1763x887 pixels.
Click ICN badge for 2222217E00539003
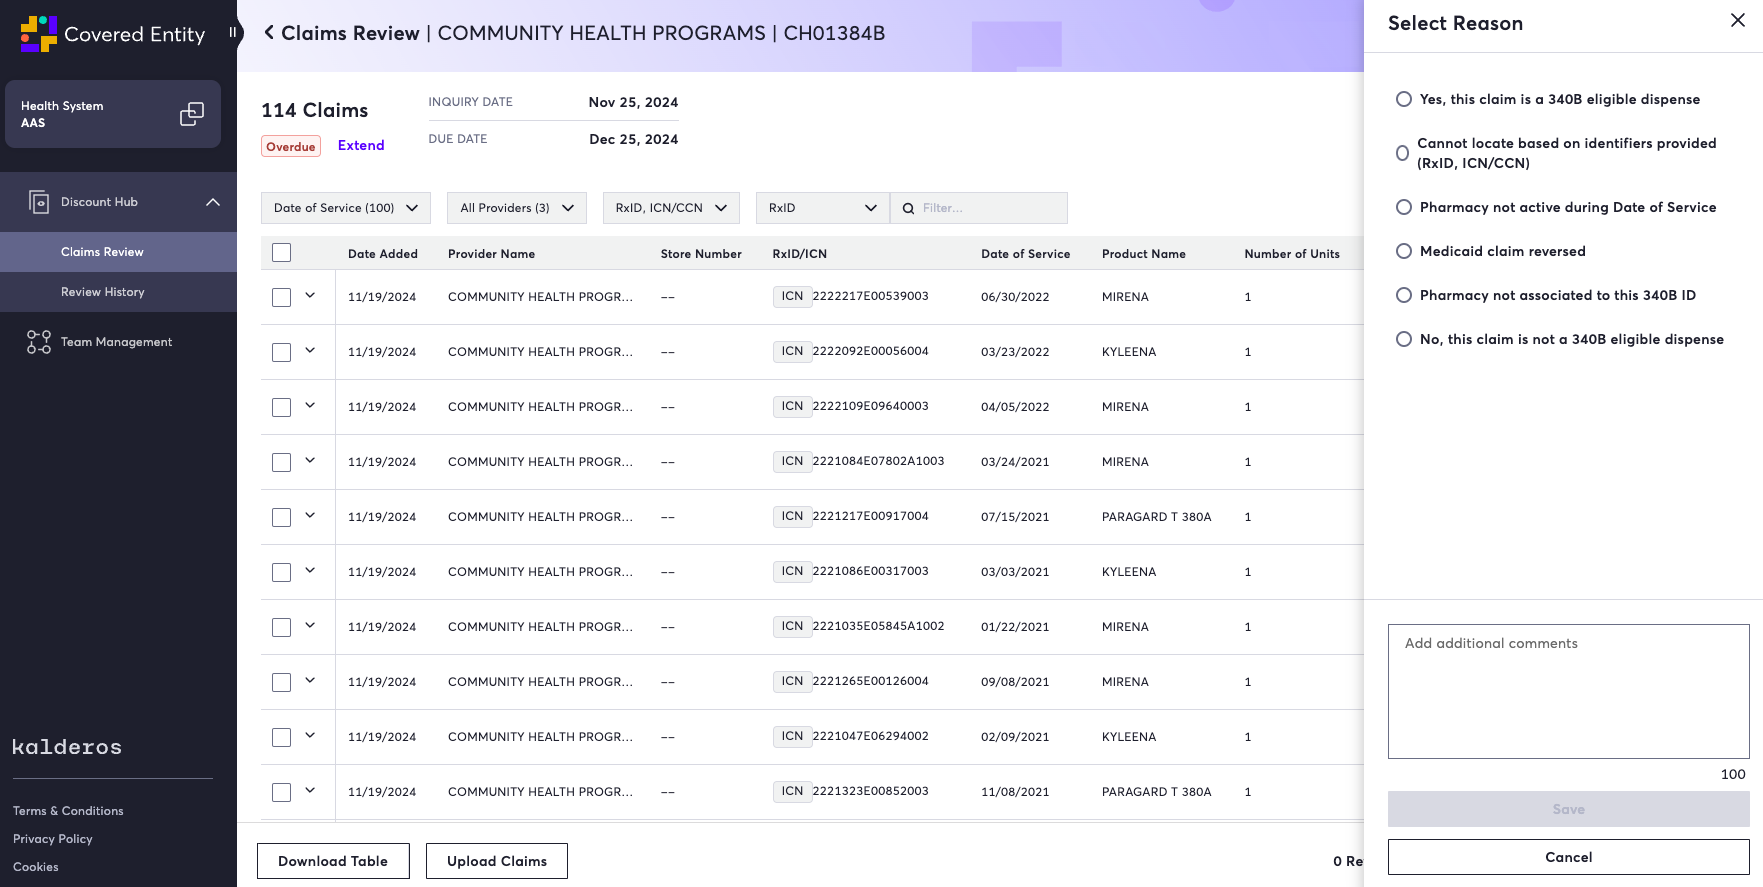792,296
